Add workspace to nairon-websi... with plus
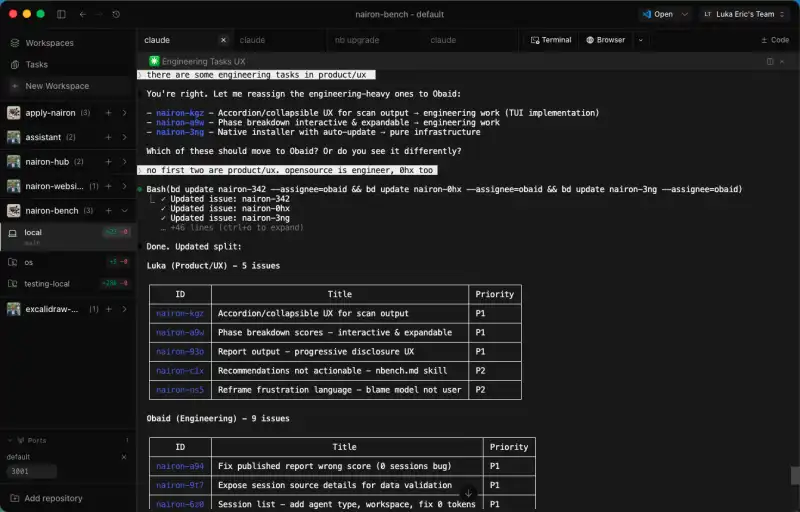The height and width of the screenshot is (512, 800). (x=108, y=186)
